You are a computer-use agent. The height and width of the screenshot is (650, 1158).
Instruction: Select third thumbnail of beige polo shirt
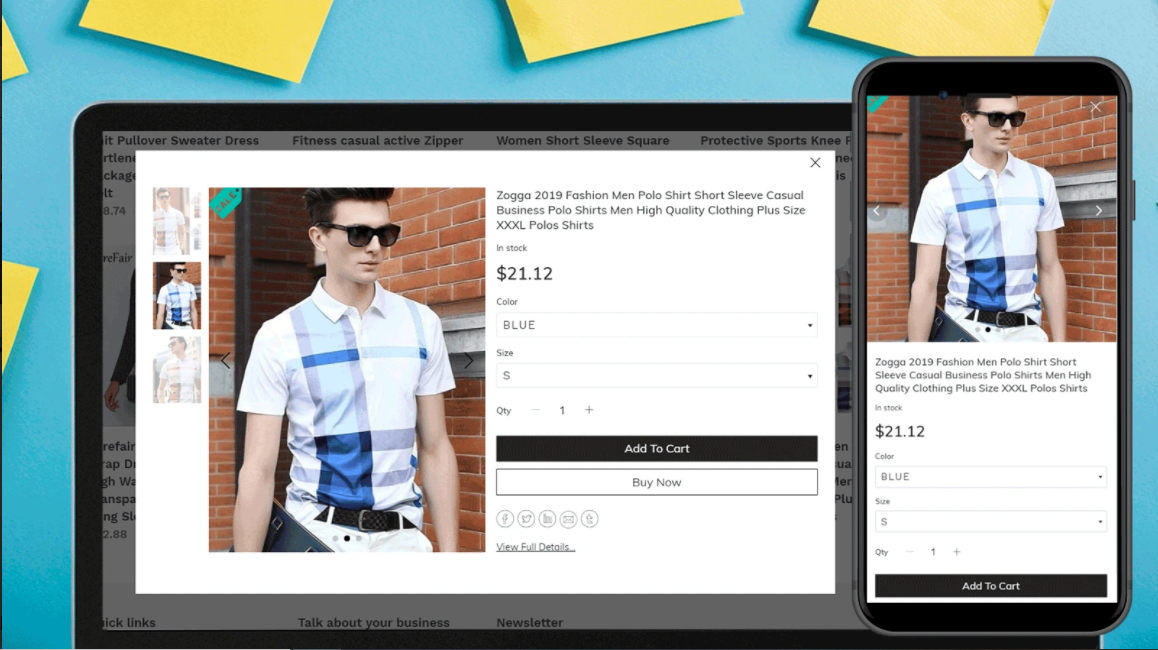click(x=177, y=370)
